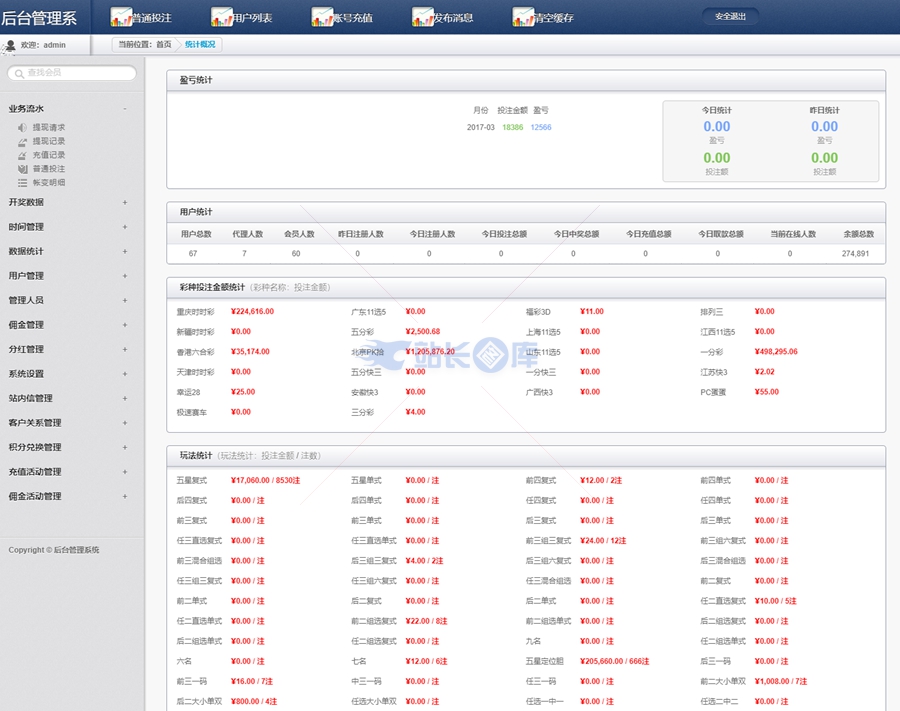Select 充值记录 from the sidebar menu

48,155
